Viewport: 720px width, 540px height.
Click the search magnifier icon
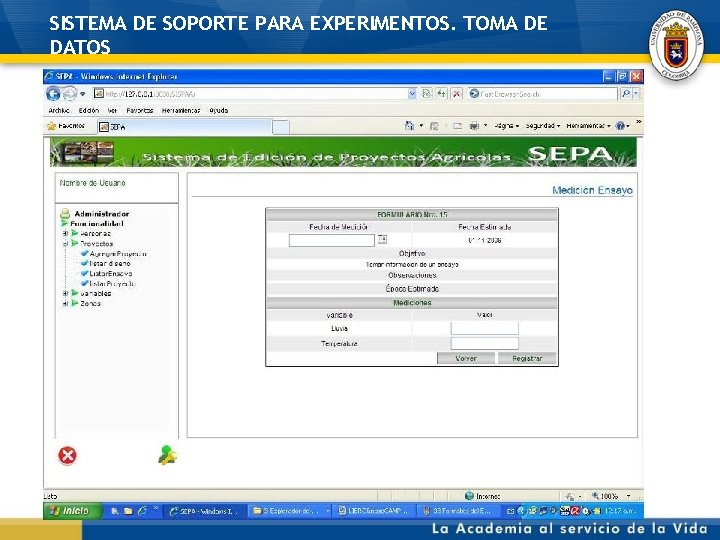(625, 94)
